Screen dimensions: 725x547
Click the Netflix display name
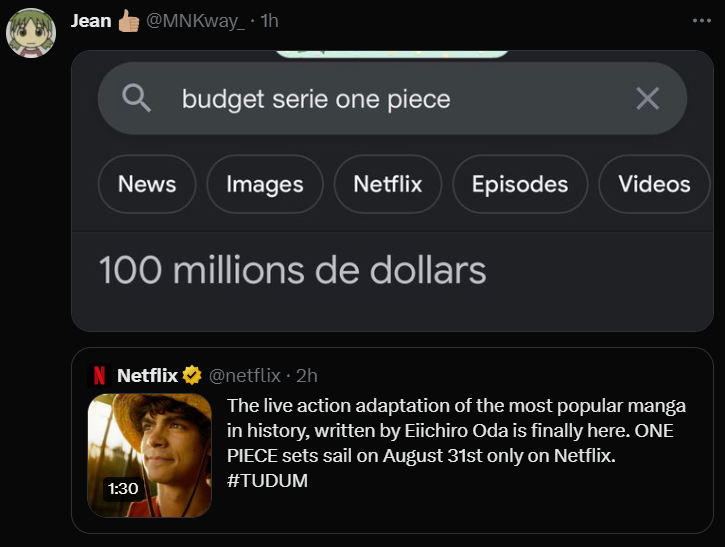[147, 375]
